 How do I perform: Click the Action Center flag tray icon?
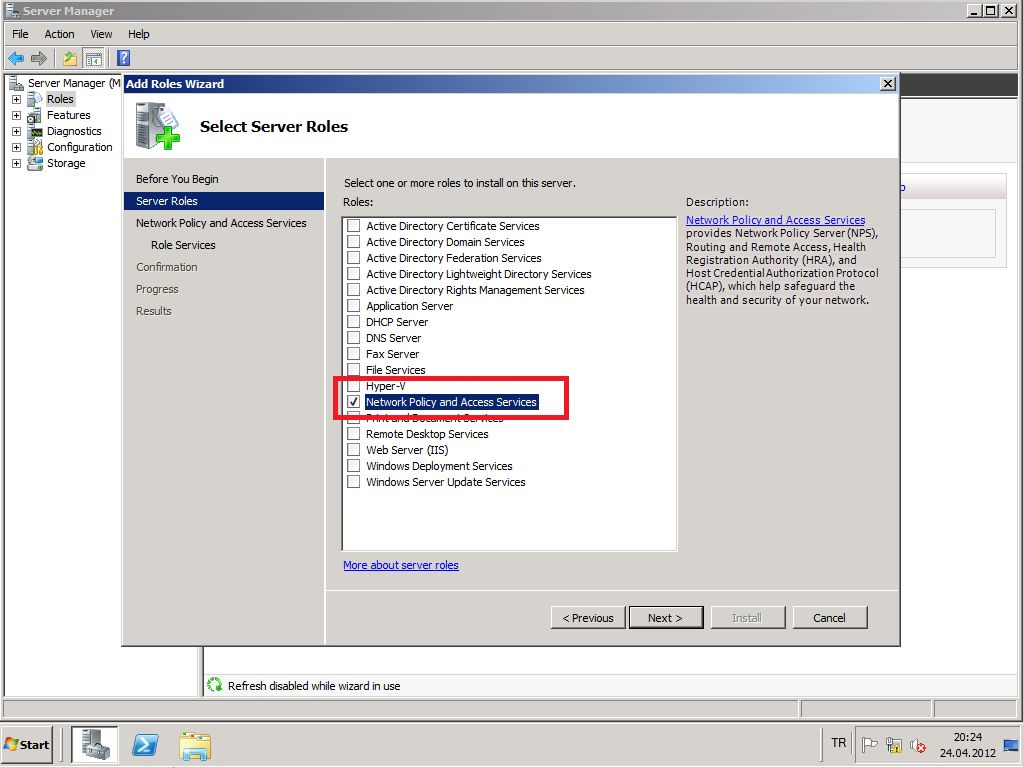[x=870, y=745]
